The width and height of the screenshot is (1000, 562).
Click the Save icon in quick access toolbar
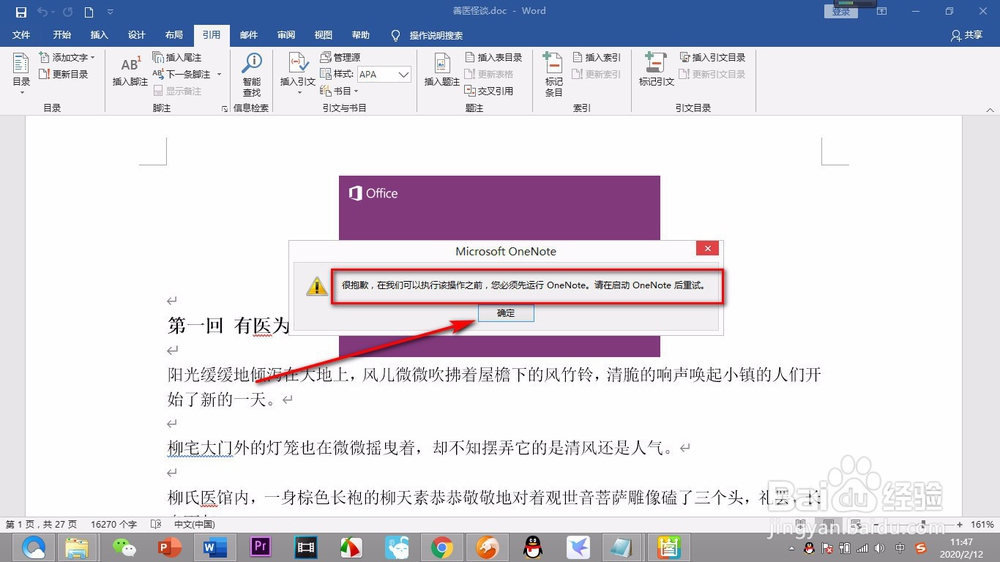pos(21,11)
